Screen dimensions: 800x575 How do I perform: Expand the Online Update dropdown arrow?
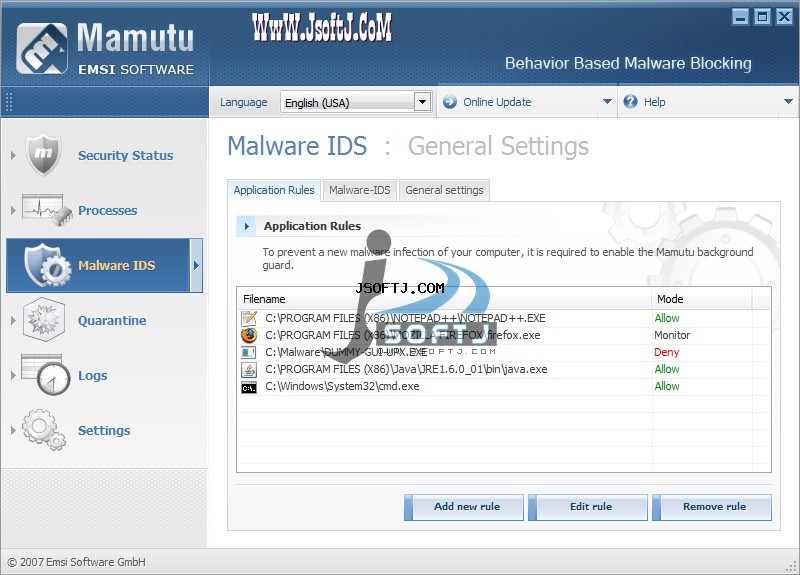[607, 102]
